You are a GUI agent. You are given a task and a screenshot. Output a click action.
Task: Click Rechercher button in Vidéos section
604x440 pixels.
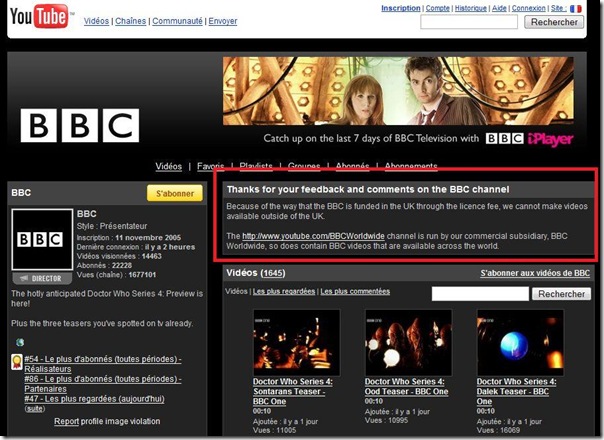click(x=562, y=294)
